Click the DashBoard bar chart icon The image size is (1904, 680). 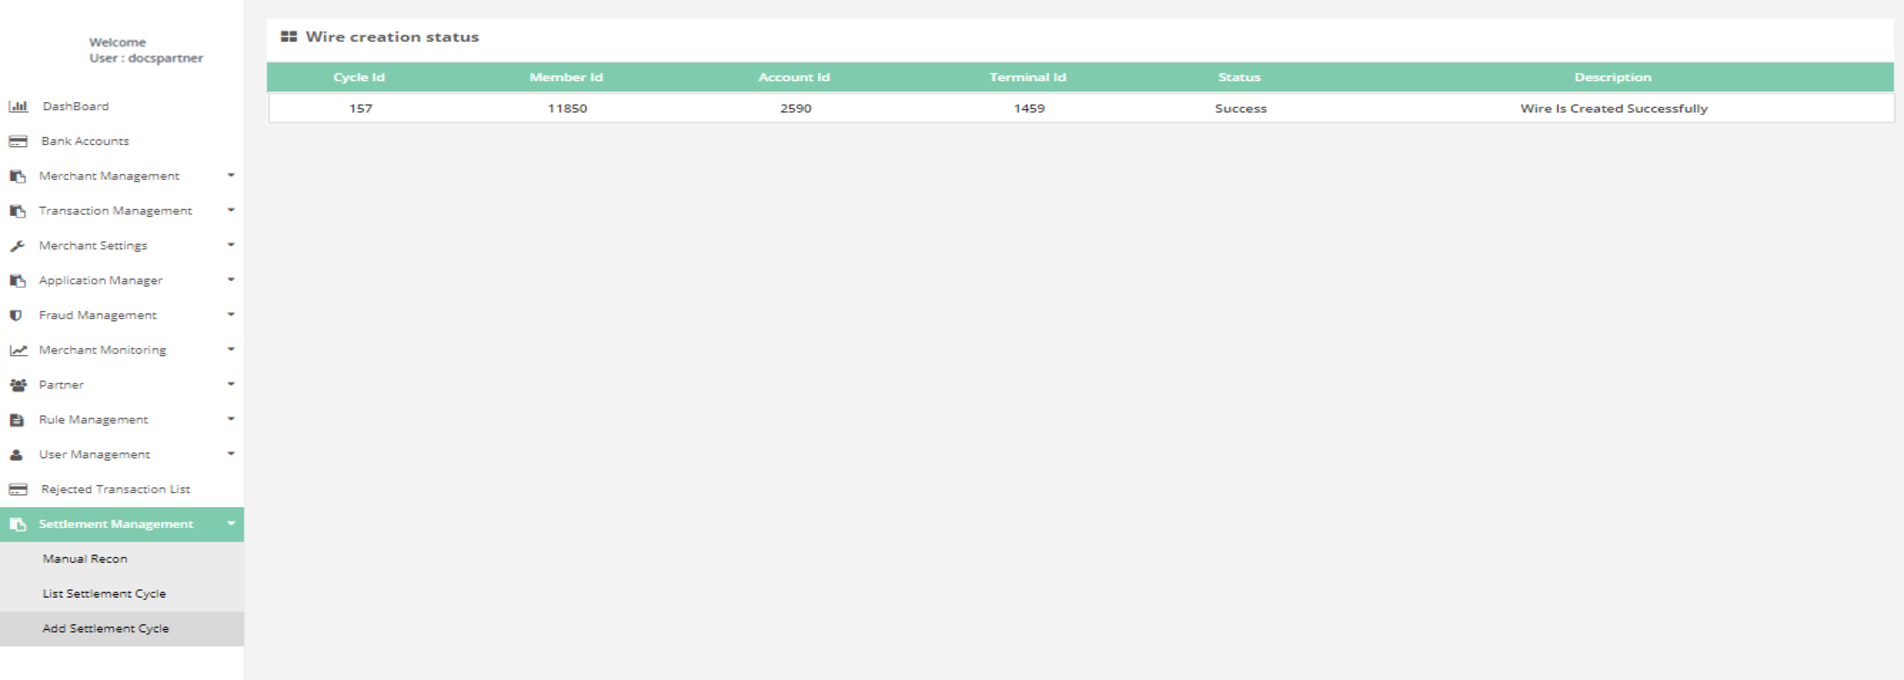pyautogui.click(x=18, y=106)
